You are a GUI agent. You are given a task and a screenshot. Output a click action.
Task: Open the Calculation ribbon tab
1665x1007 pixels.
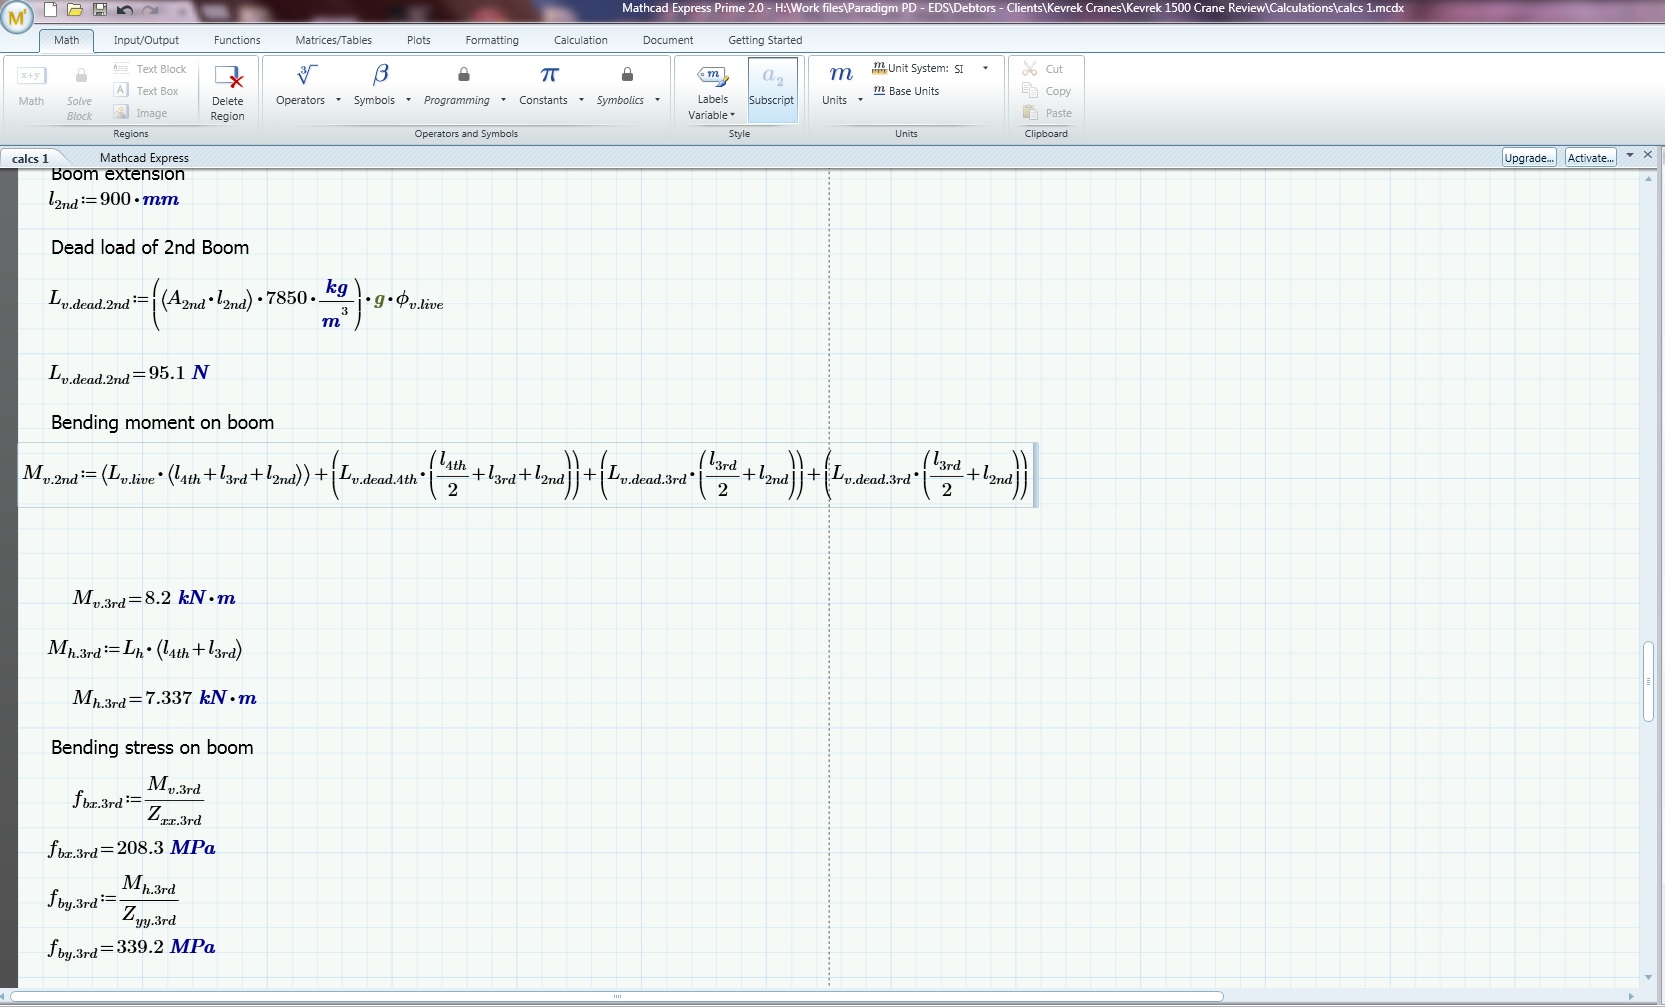(x=581, y=40)
